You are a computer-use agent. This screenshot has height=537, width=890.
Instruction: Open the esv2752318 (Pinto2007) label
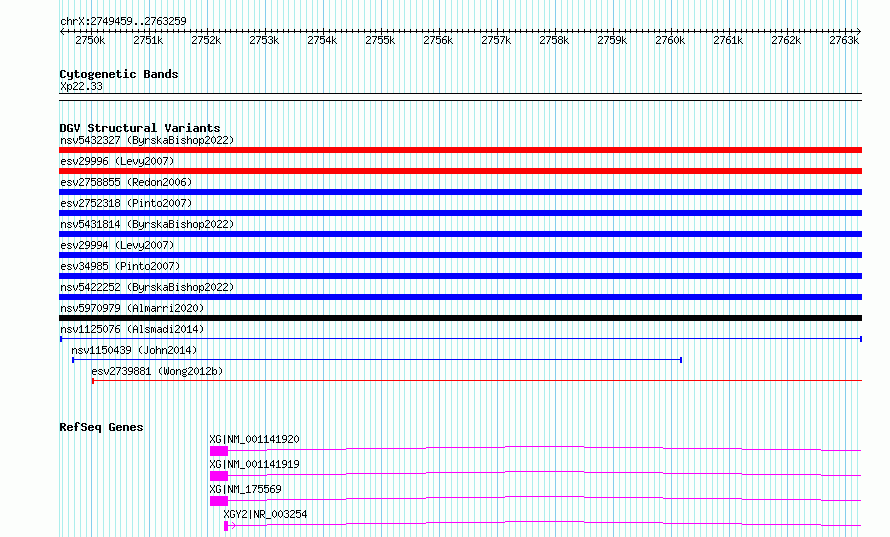[126, 203]
